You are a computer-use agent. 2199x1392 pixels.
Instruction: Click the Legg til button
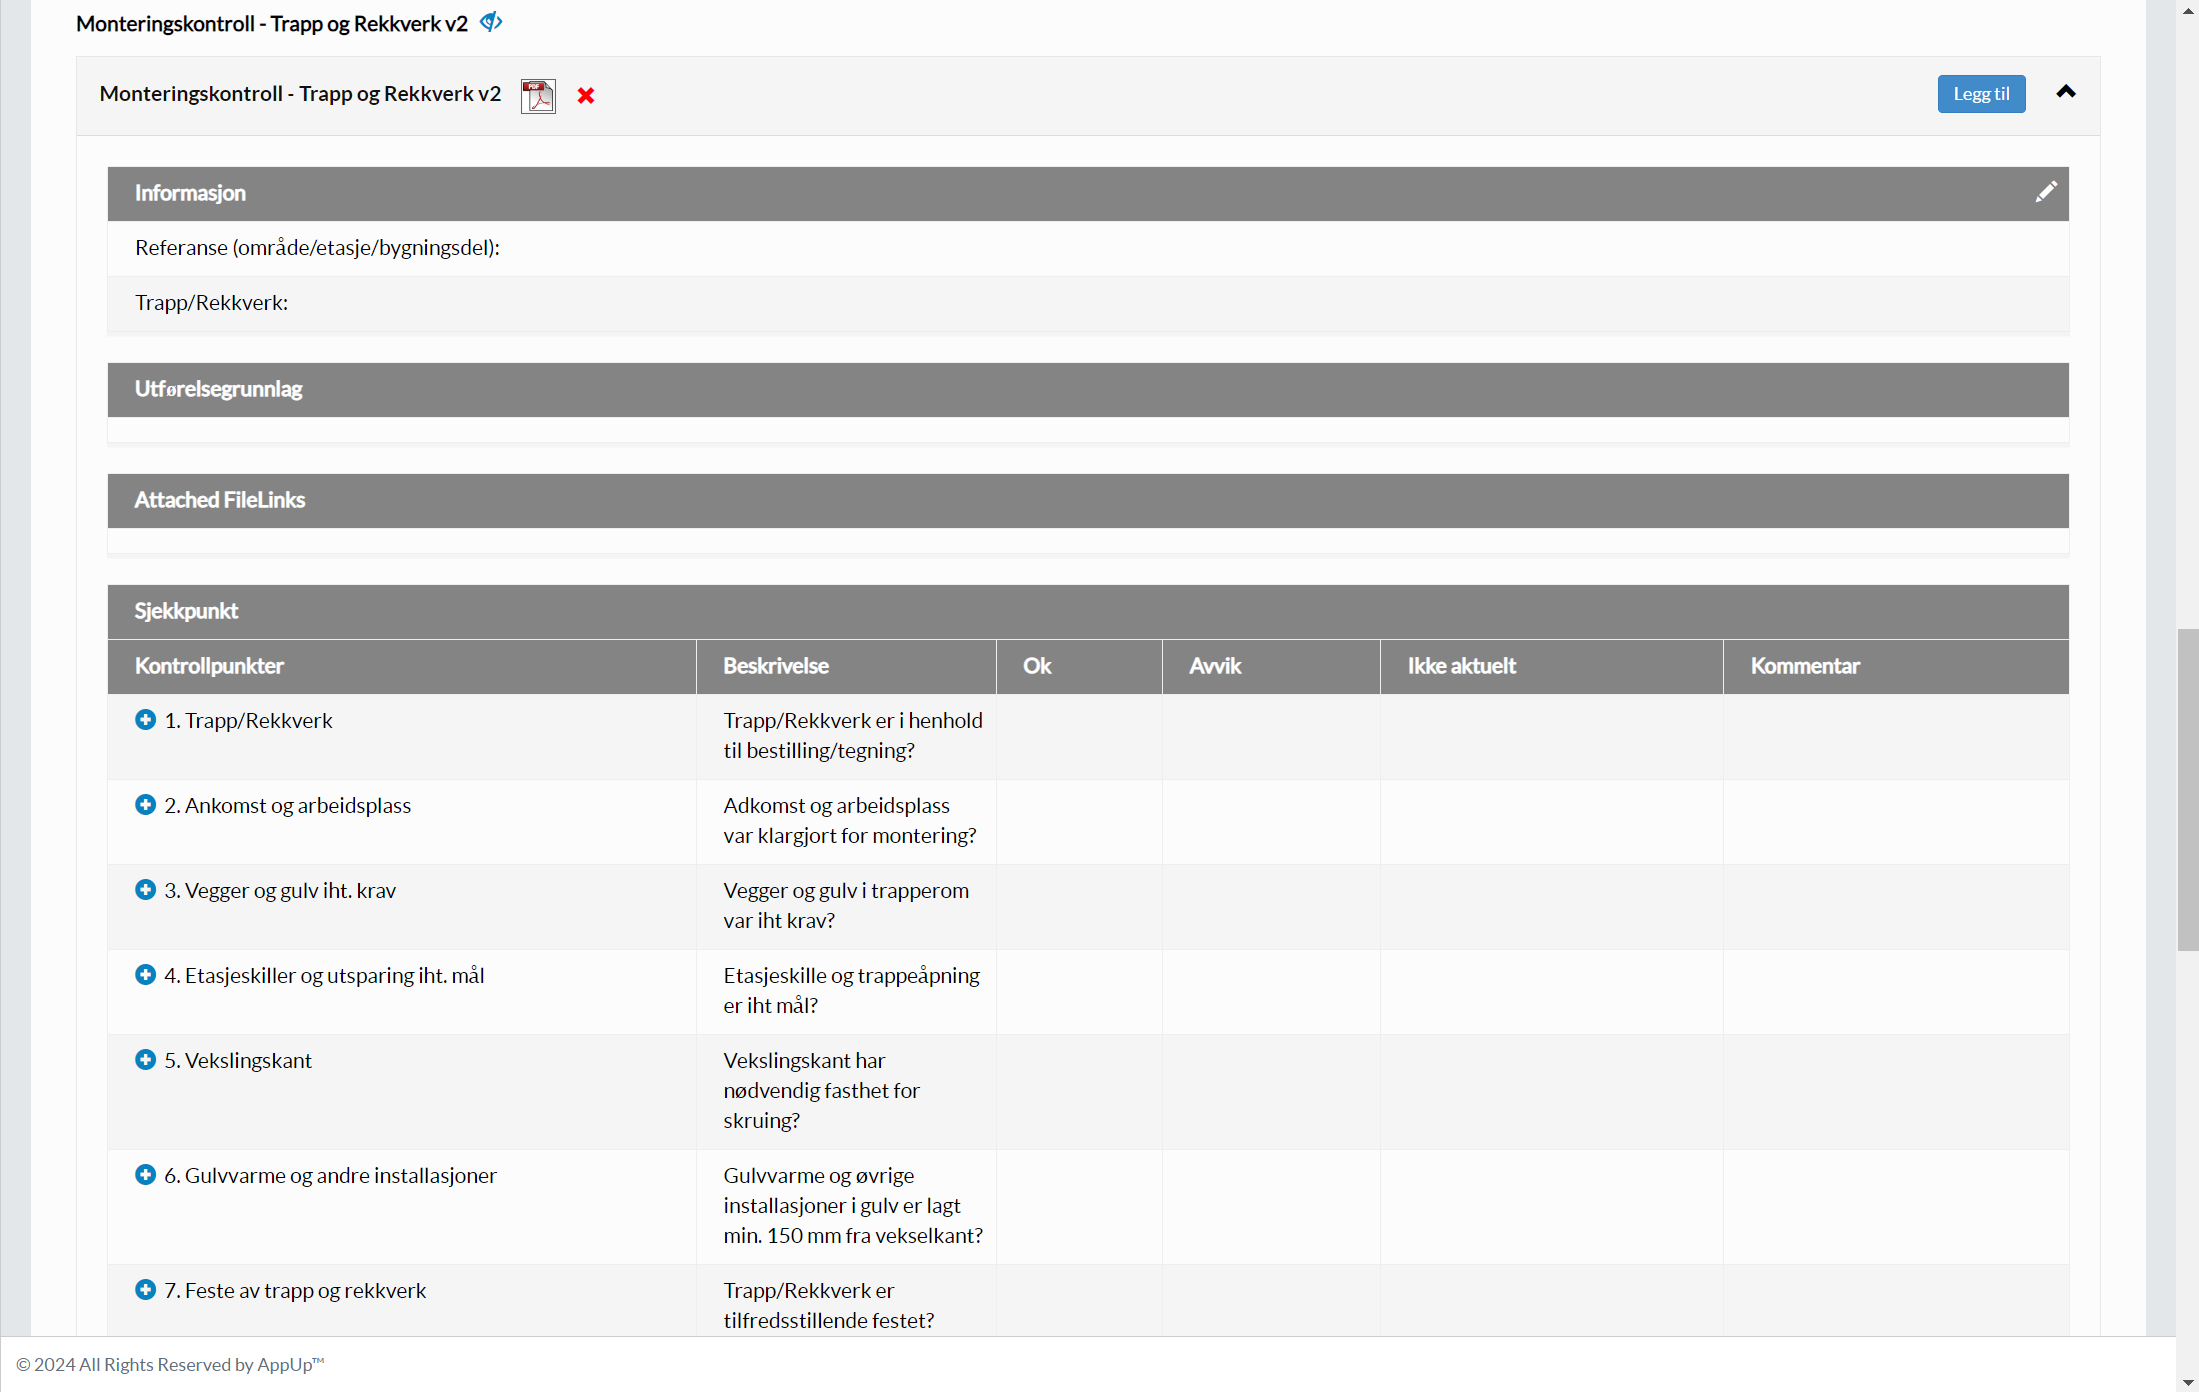point(1981,94)
